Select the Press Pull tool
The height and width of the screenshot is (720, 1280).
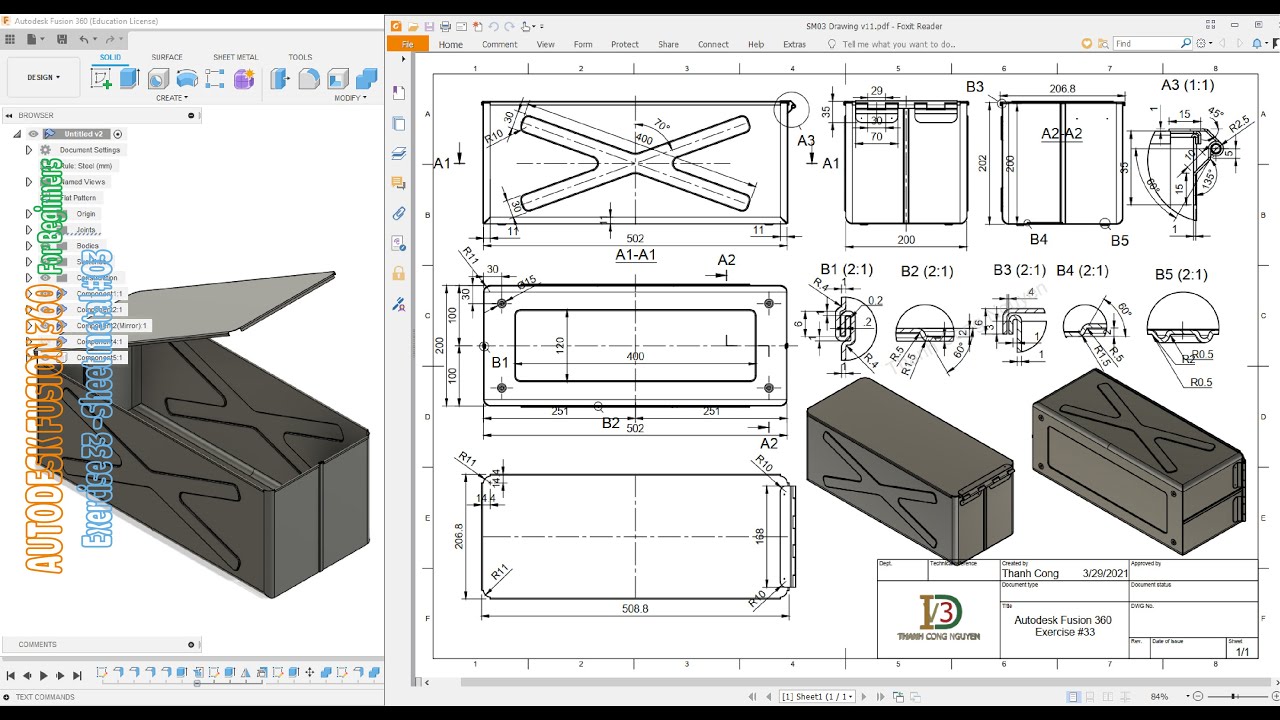coord(280,79)
